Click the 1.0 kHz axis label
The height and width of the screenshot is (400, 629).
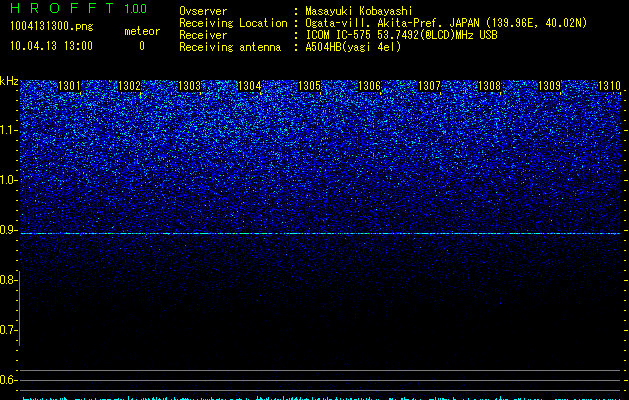click(x=8, y=180)
